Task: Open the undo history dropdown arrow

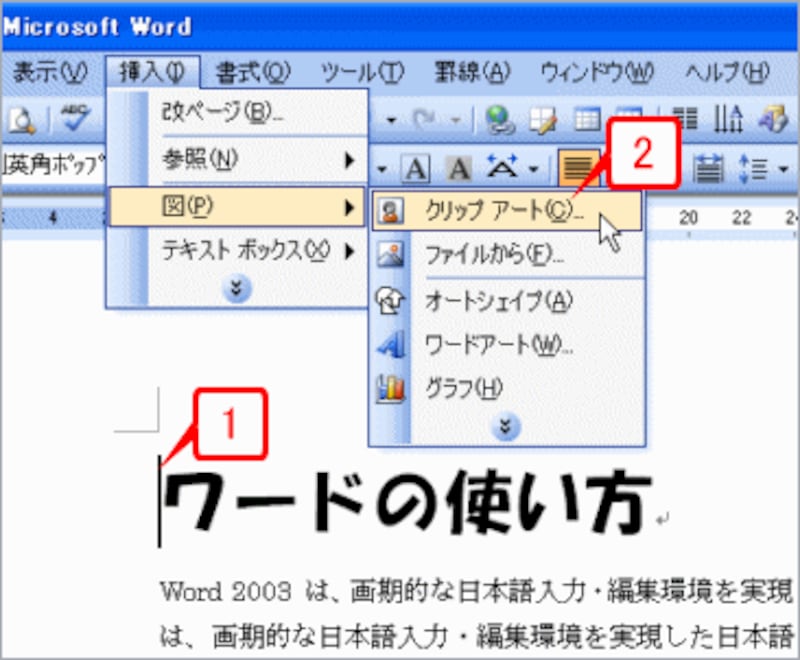Action: [391, 120]
